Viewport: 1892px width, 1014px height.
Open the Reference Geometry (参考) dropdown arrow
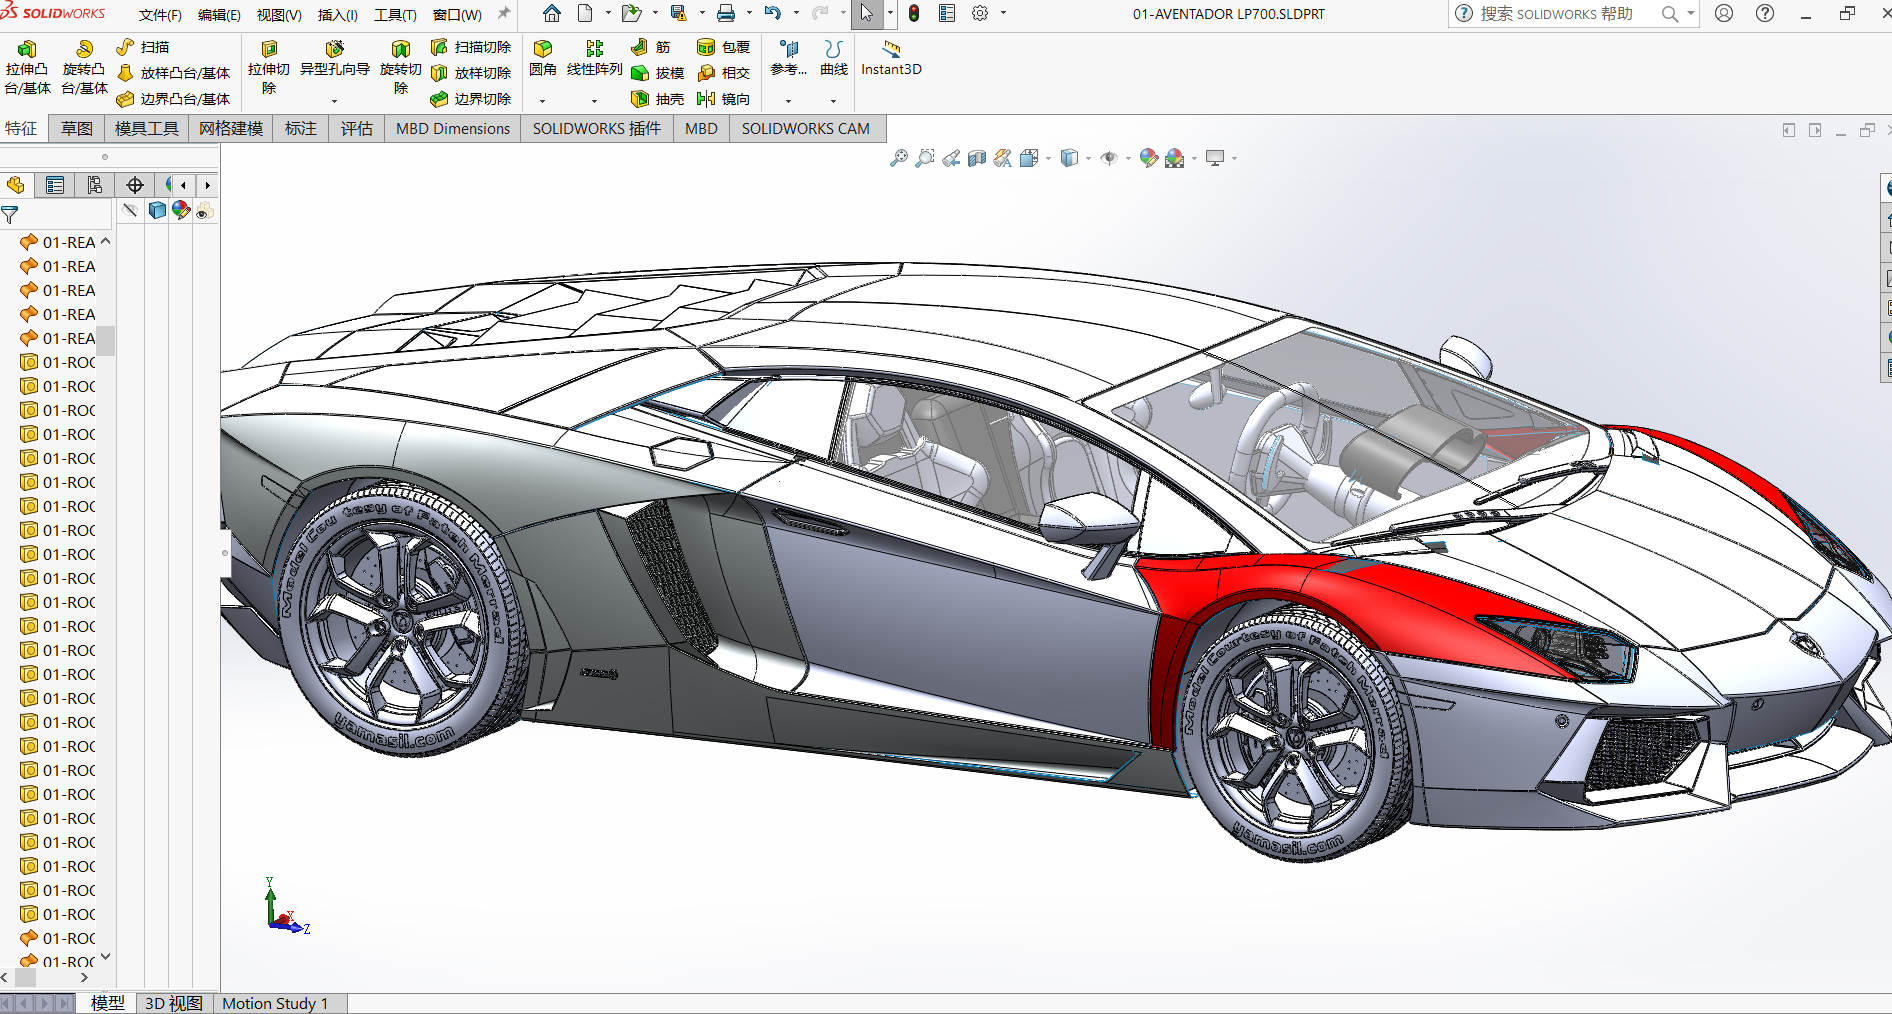tap(788, 100)
